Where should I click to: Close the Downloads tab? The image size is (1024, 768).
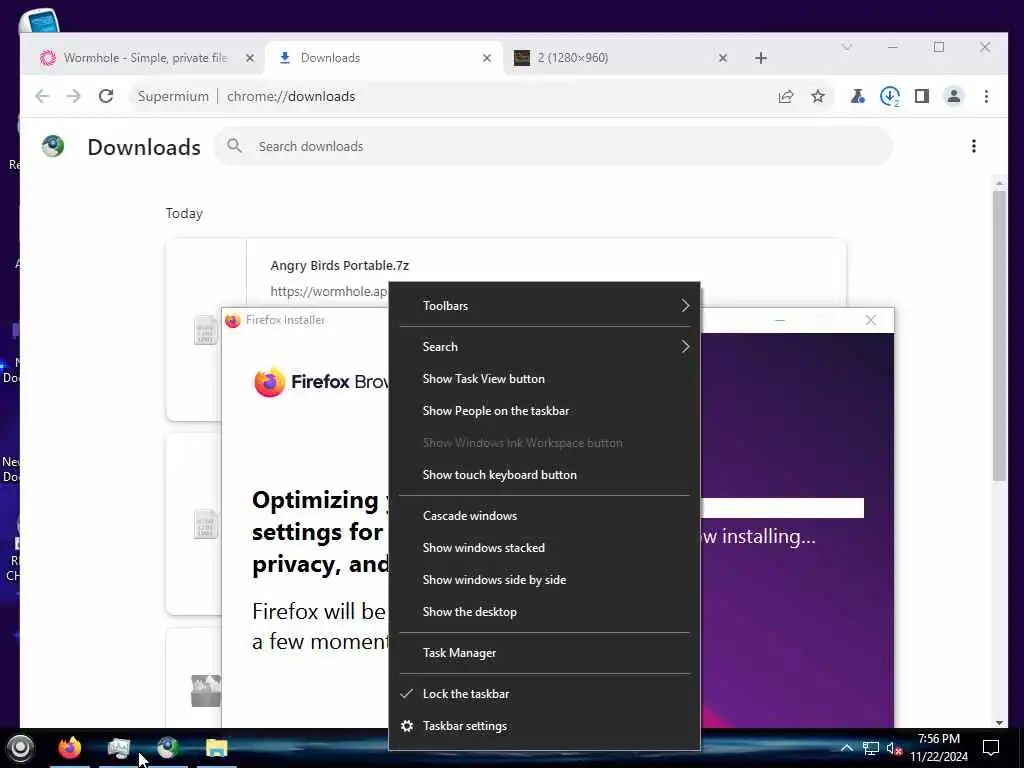[x=487, y=58]
